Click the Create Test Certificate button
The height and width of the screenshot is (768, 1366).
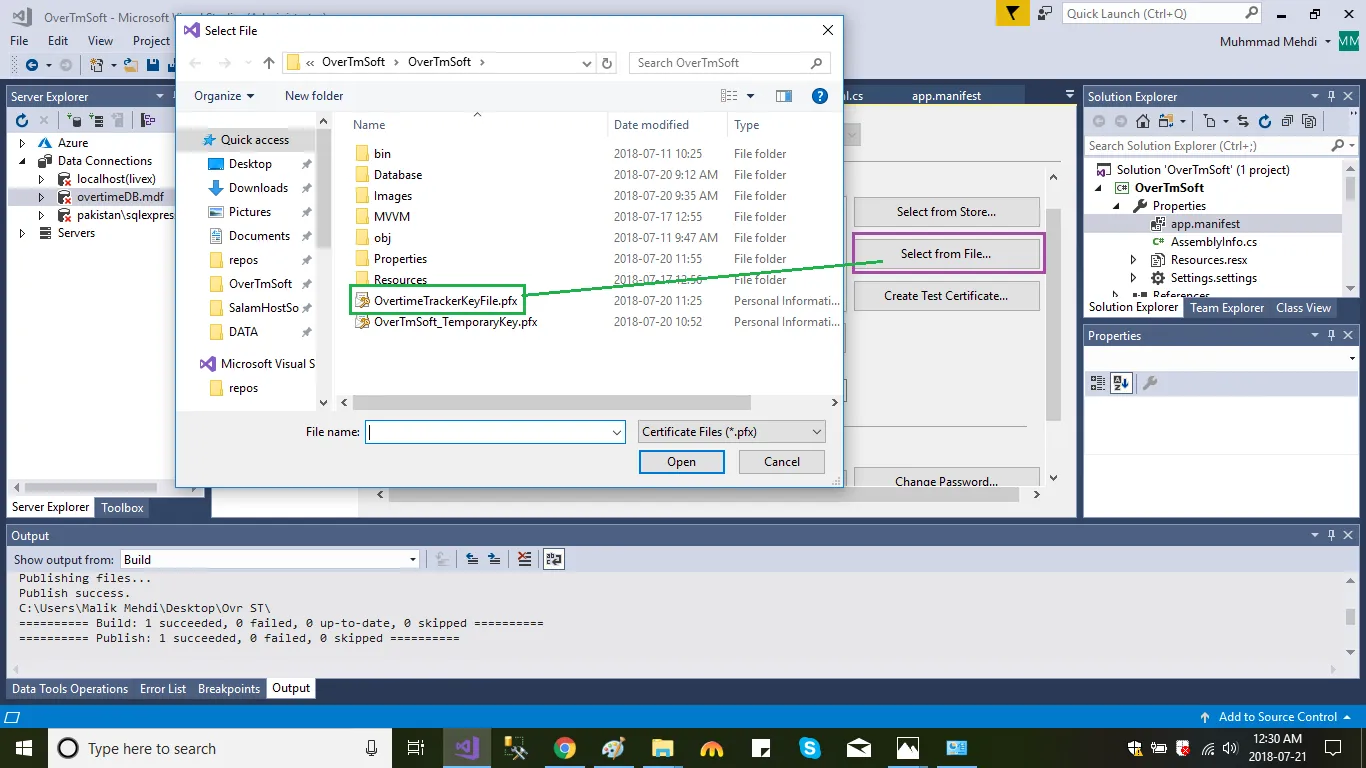[x=946, y=296]
